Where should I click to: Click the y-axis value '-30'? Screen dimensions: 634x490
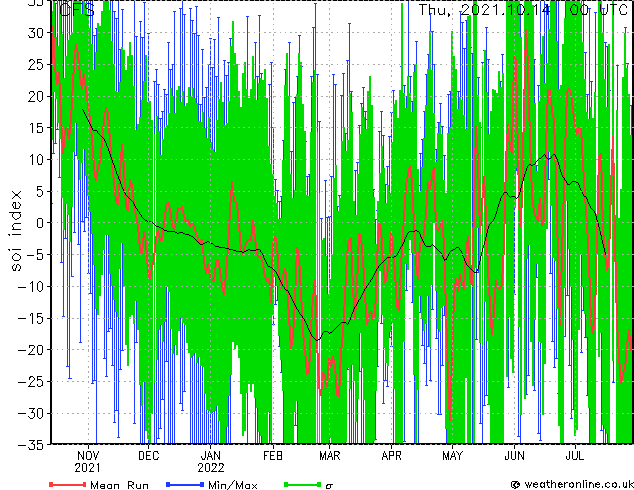coord(31,413)
